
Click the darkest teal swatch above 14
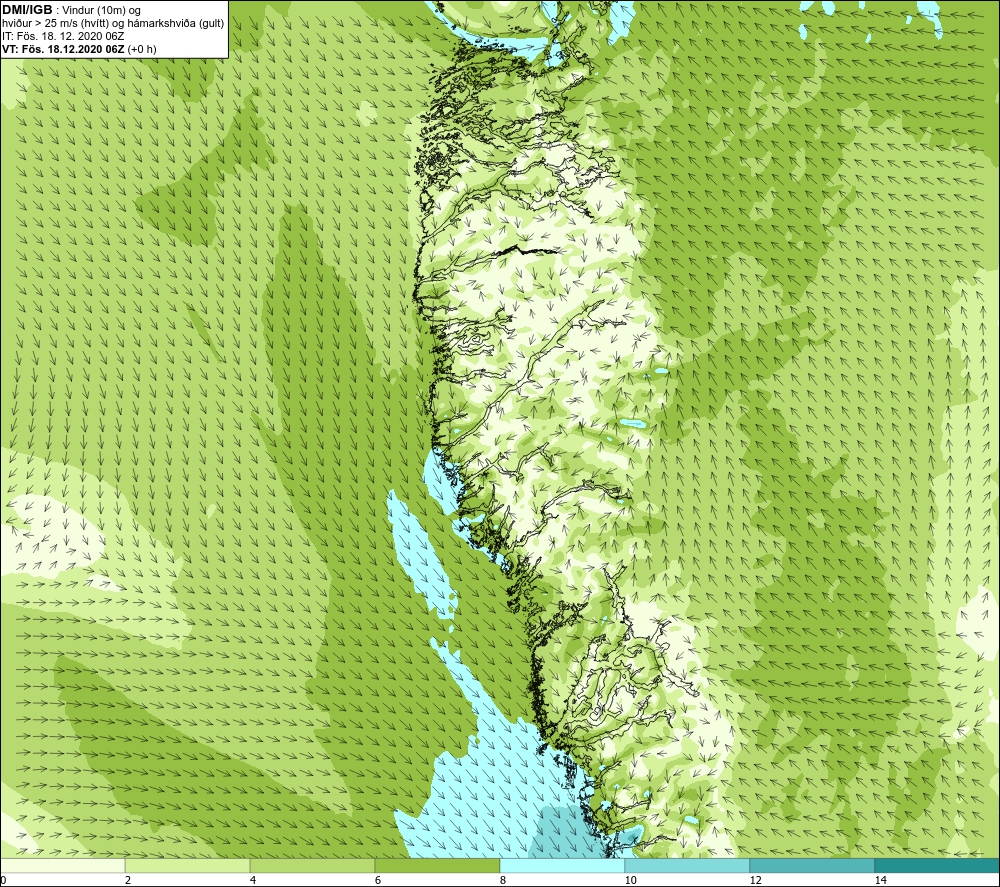pyautogui.click(x=938, y=865)
